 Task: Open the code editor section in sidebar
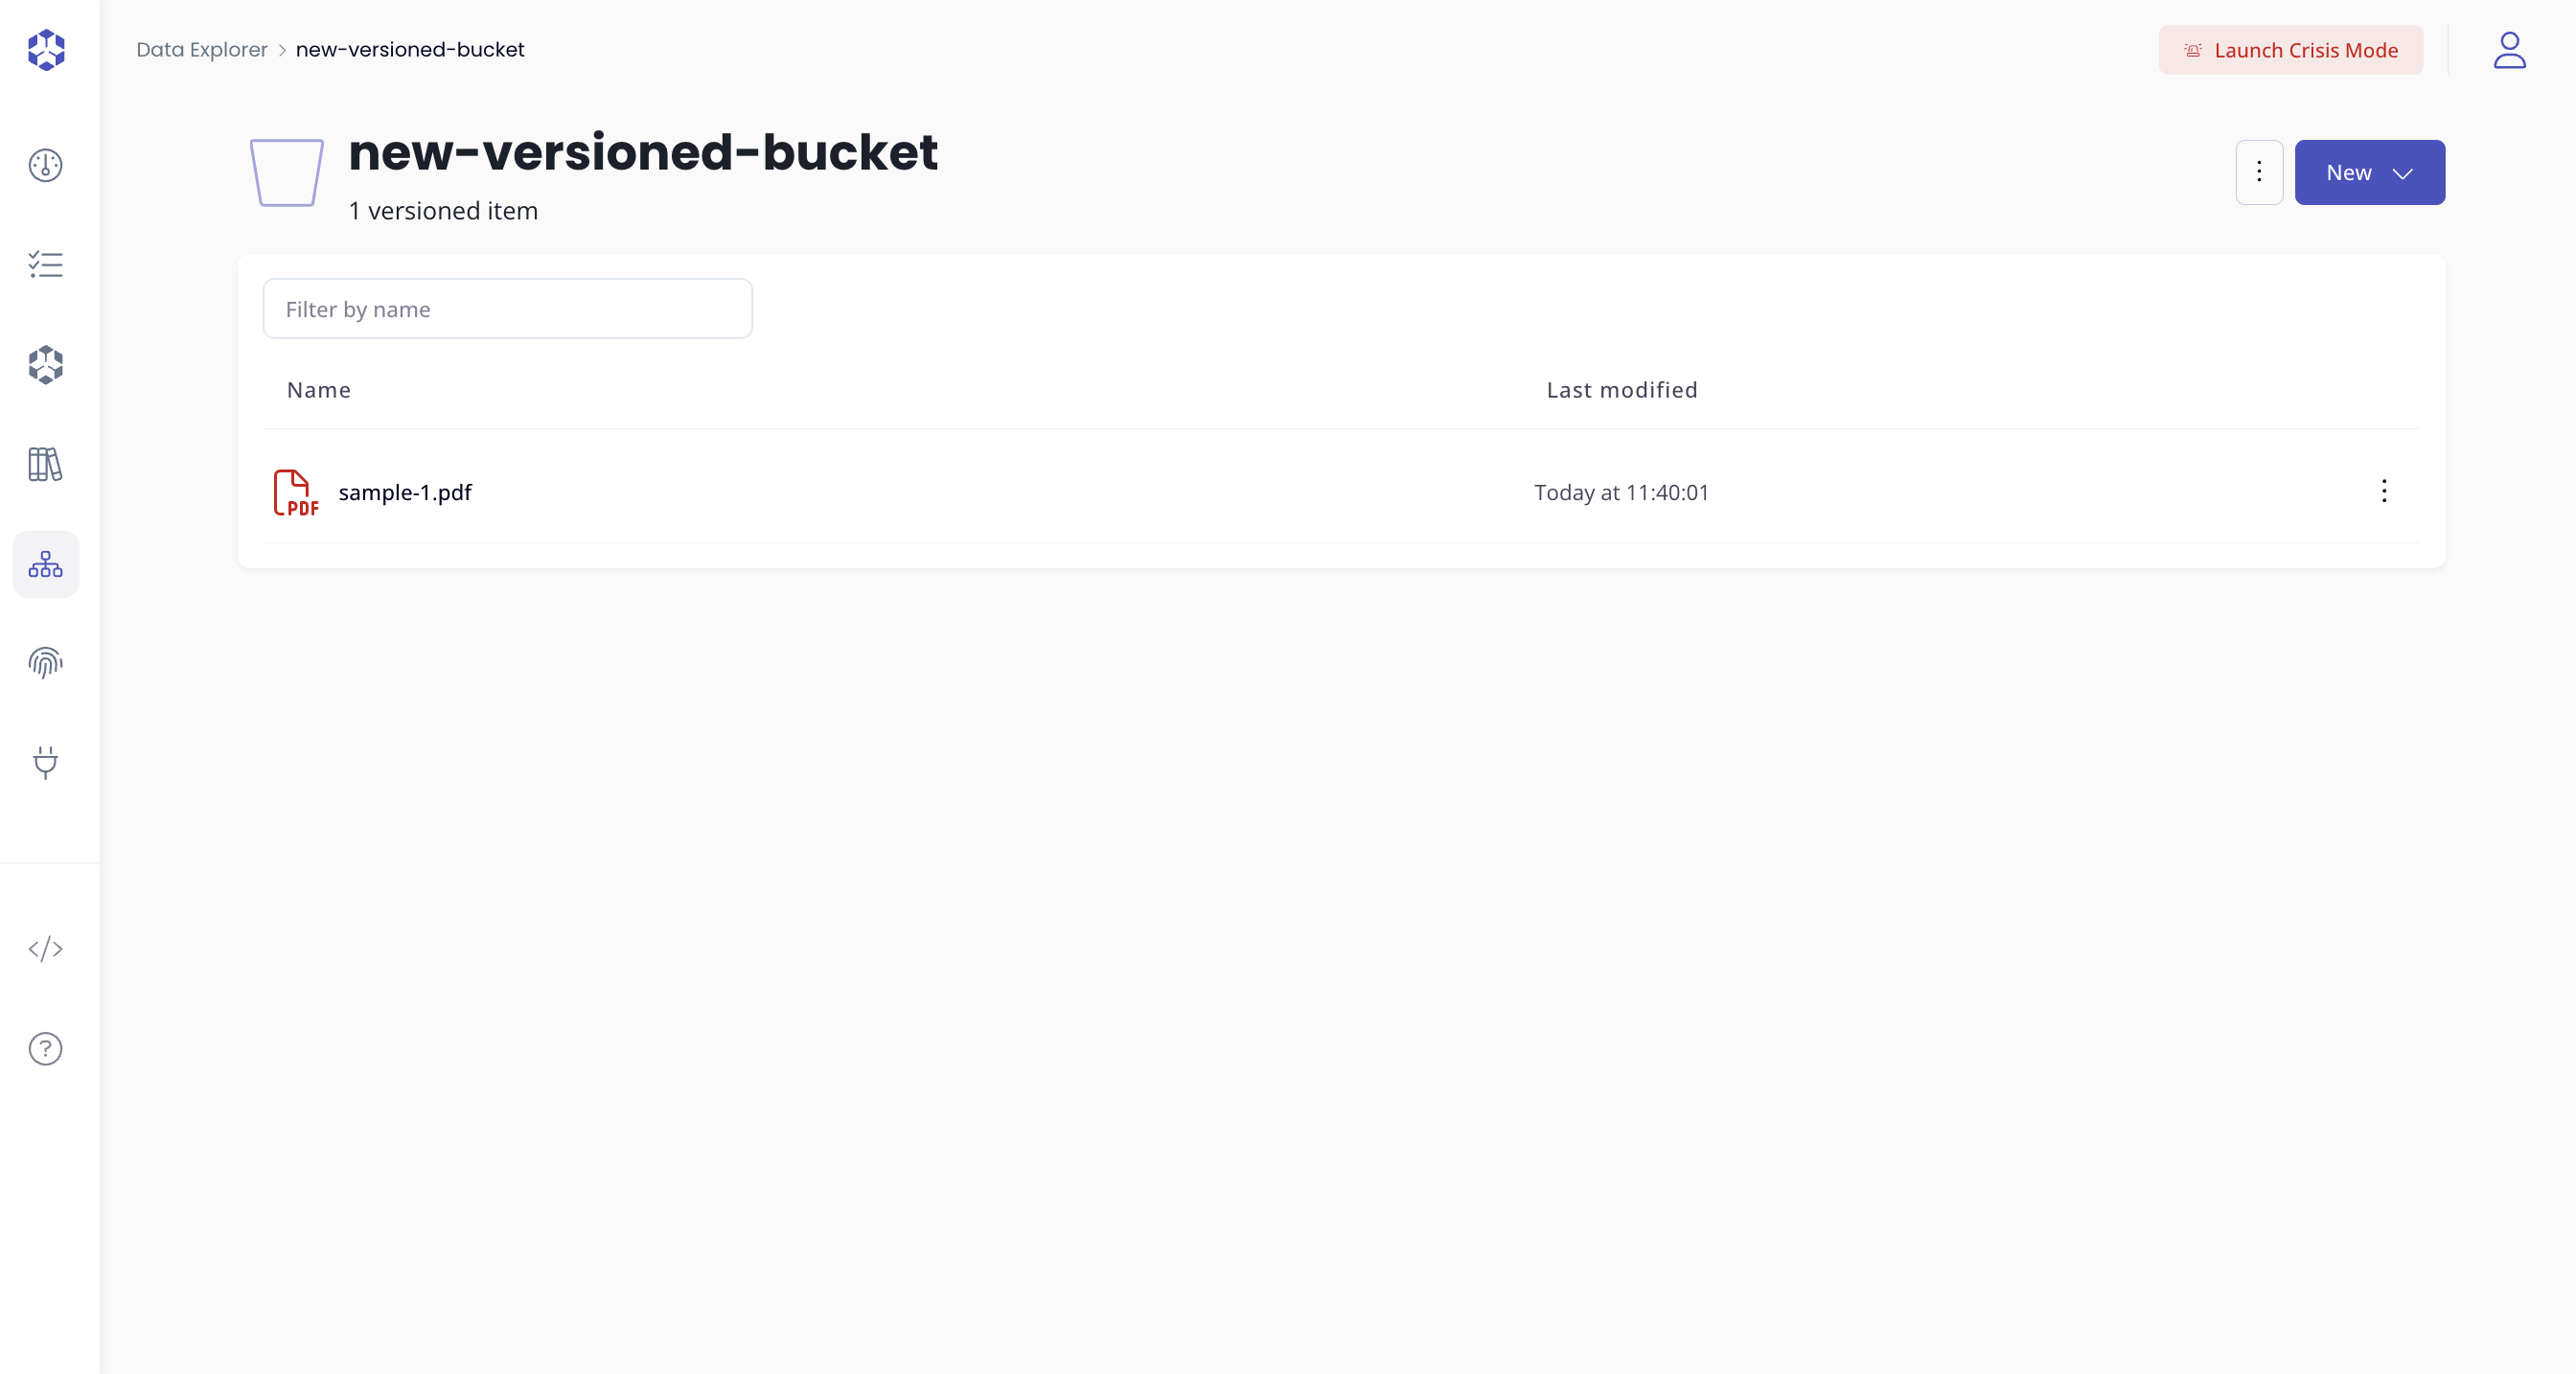click(x=45, y=949)
